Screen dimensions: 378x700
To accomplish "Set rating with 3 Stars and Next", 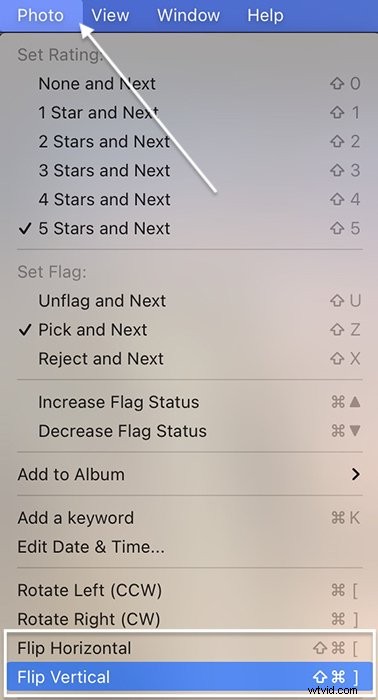I will 189,171.
